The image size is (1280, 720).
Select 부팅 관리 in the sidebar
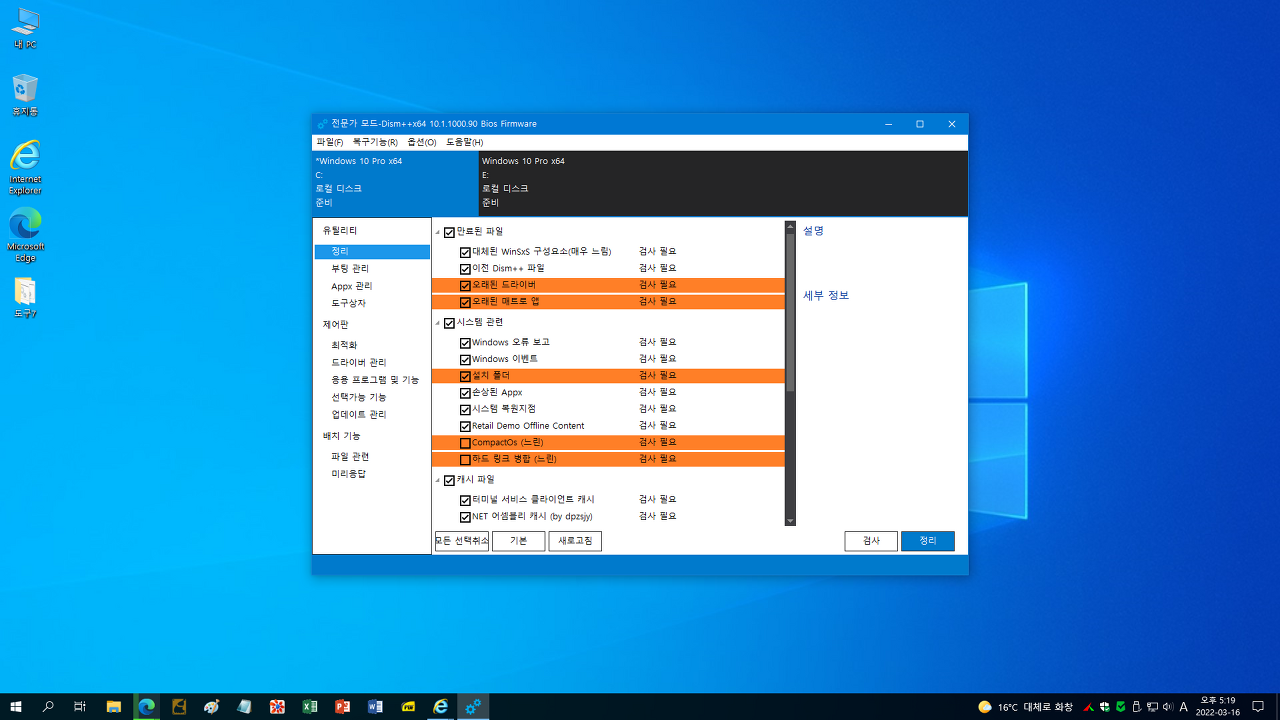pyautogui.click(x=350, y=269)
